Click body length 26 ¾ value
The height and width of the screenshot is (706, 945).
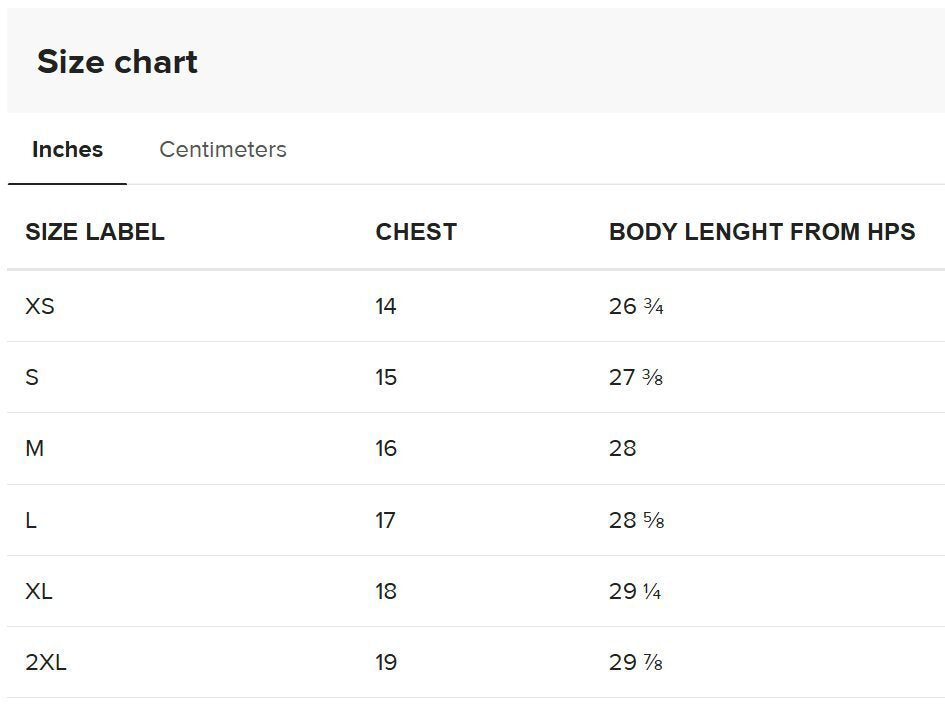click(x=636, y=306)
